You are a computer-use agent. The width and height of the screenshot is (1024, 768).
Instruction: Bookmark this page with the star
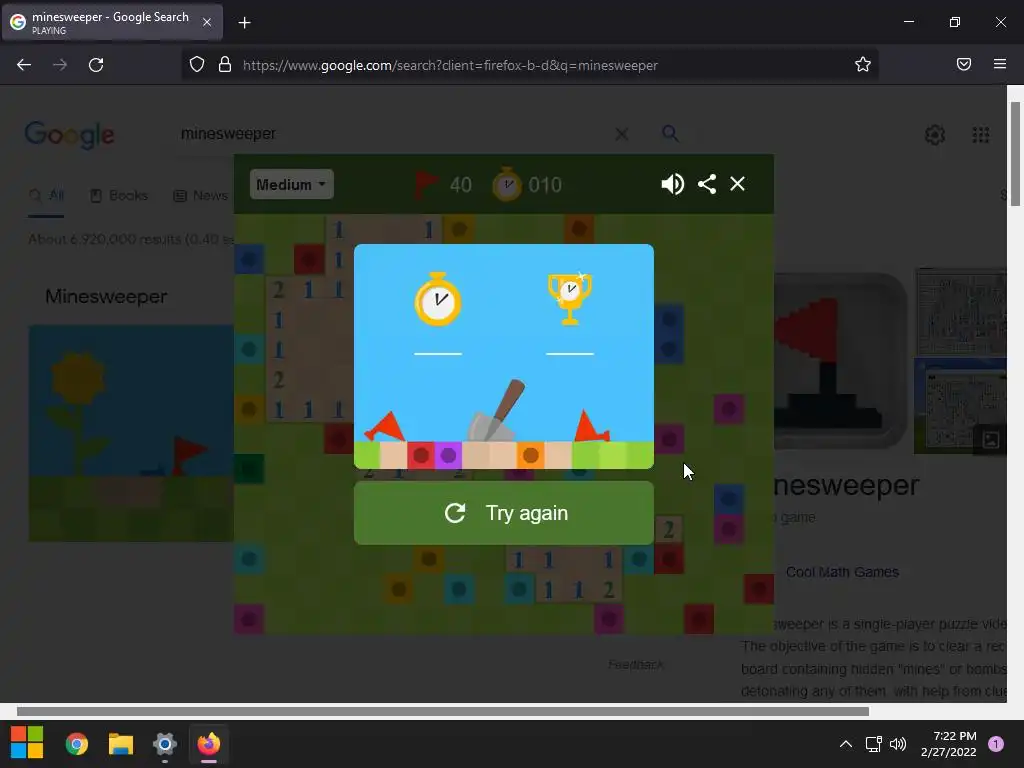click(x=863, y=64)
